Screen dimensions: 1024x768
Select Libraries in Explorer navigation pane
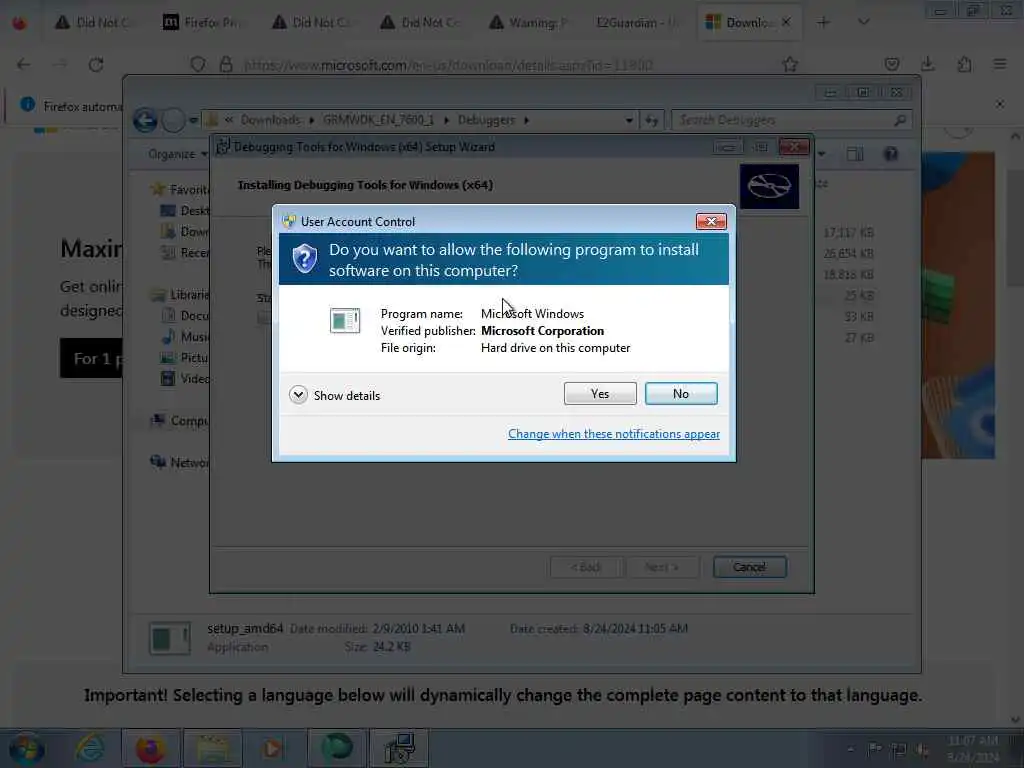[x=181, y=295]
